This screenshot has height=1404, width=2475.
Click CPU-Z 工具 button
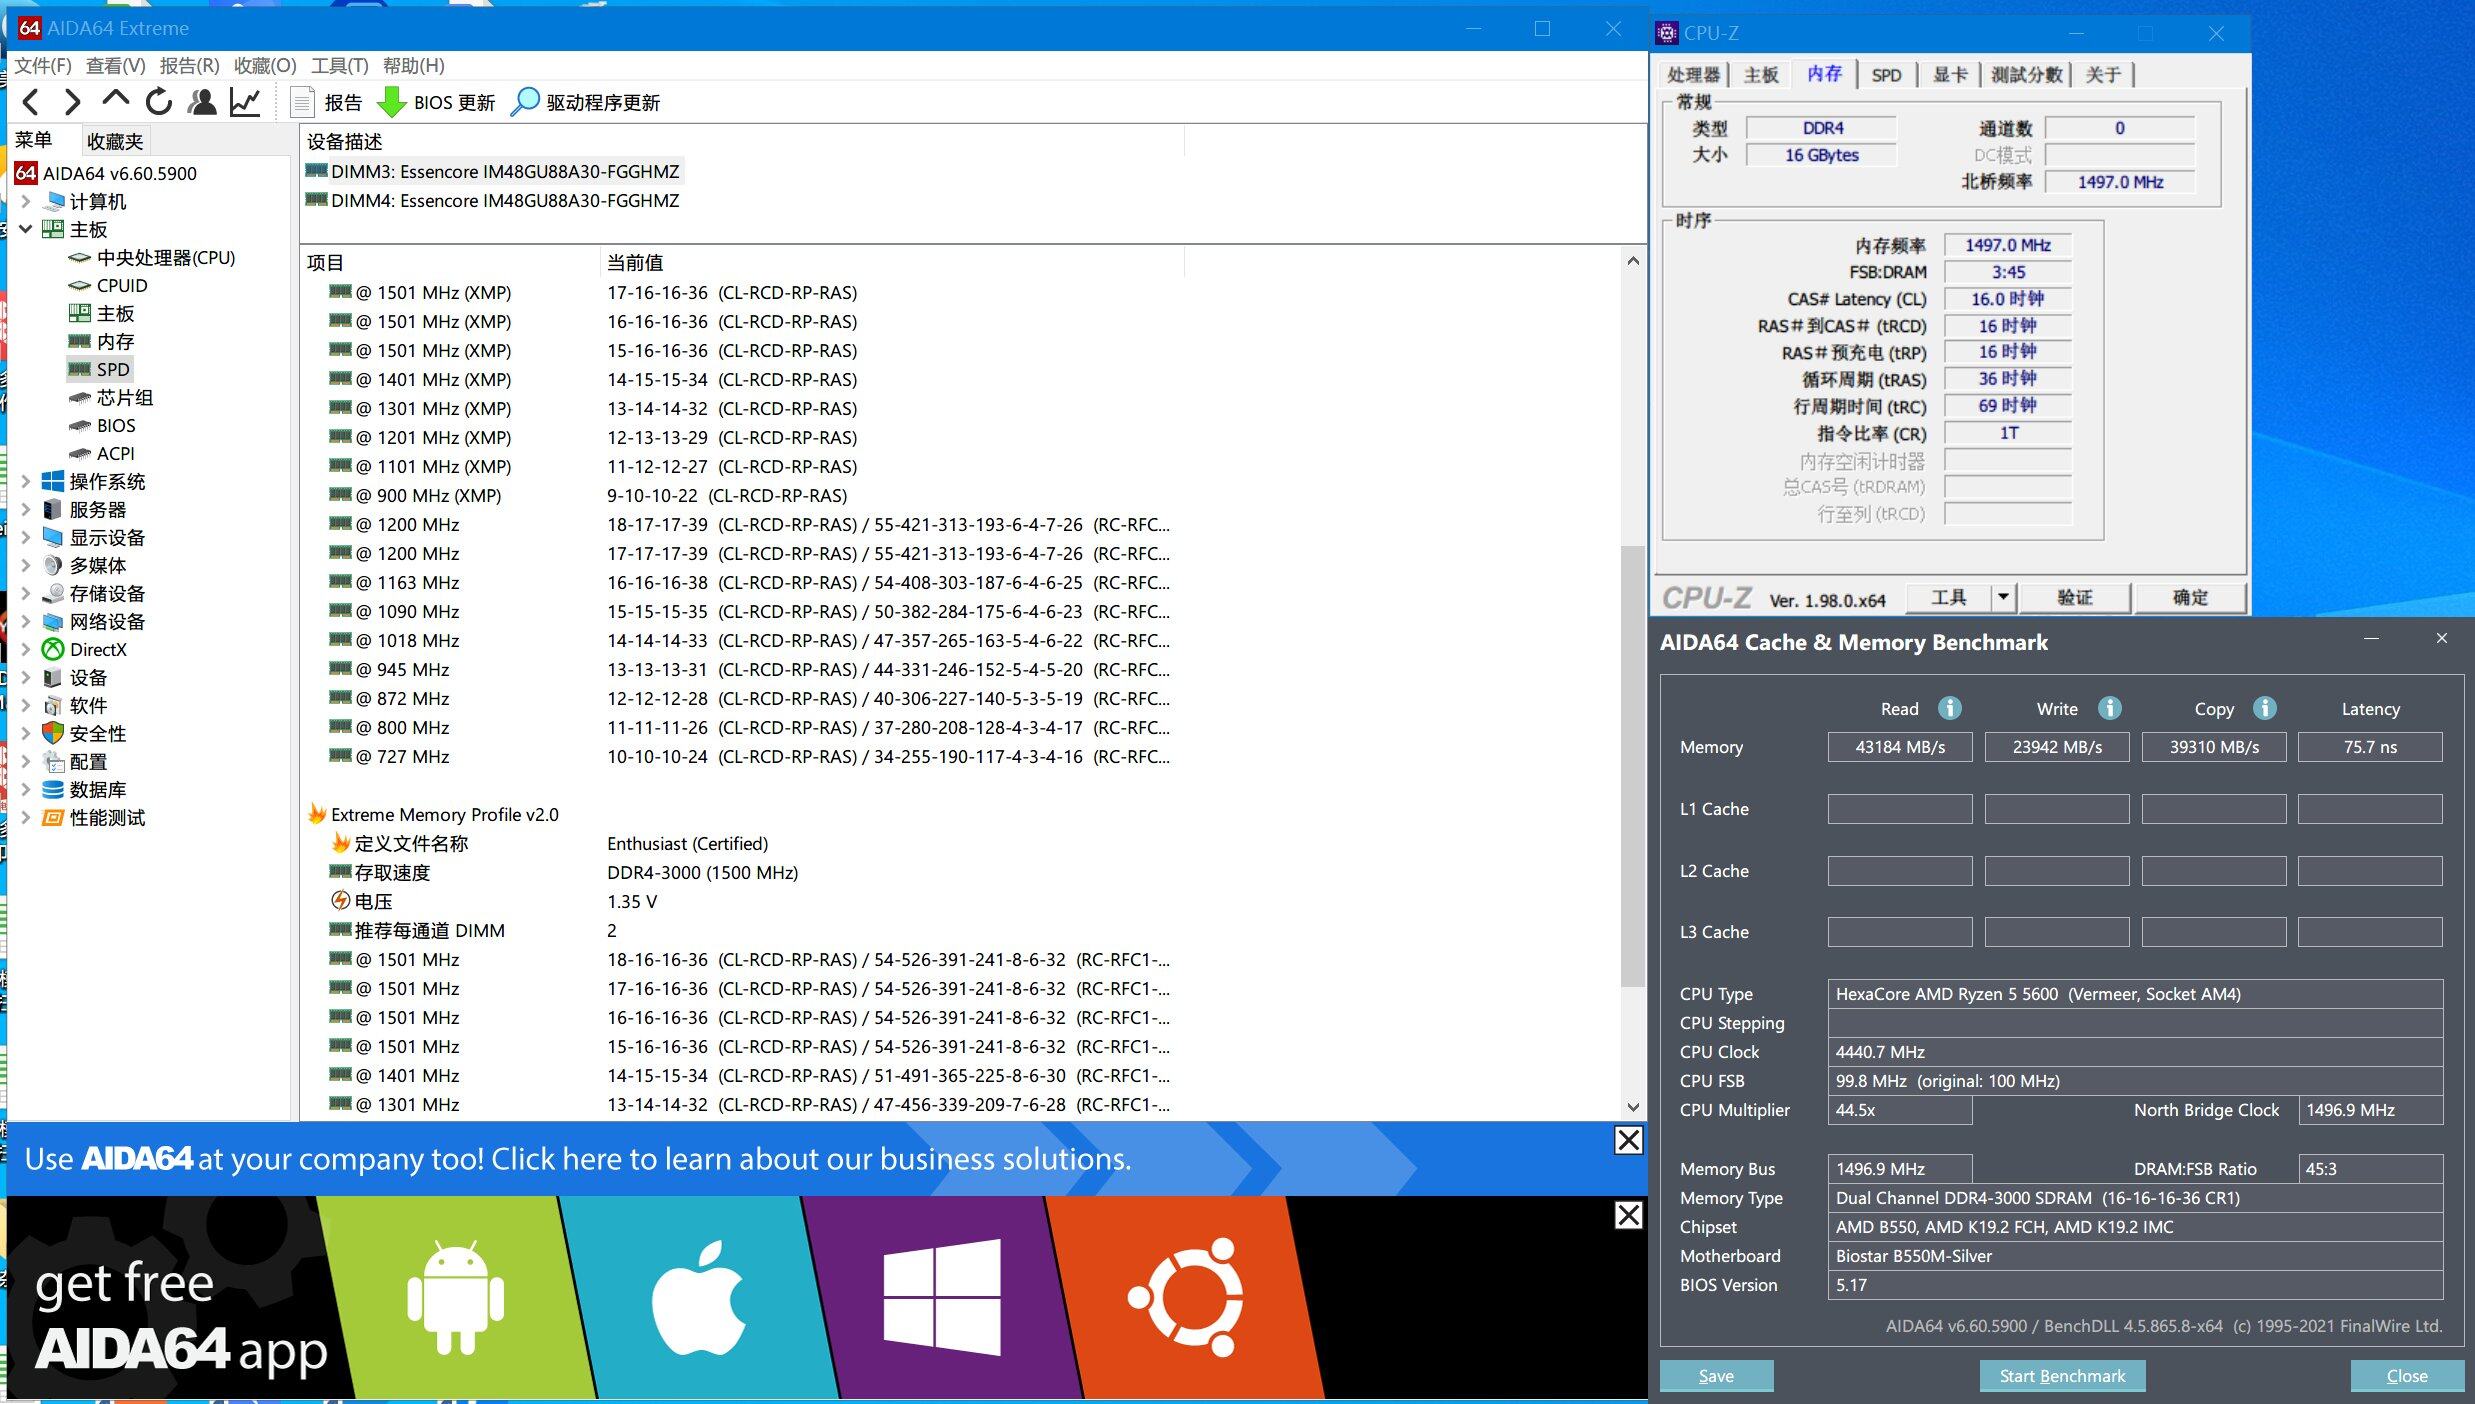pos(1948,597)
